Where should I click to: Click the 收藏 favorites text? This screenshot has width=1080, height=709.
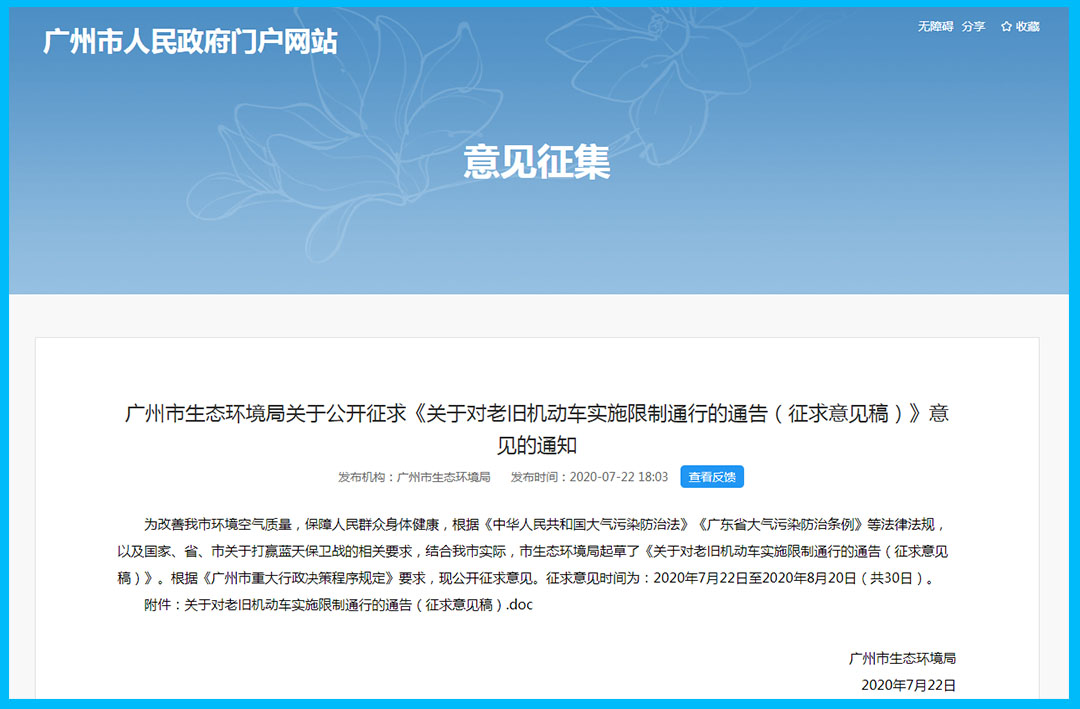1028,27
